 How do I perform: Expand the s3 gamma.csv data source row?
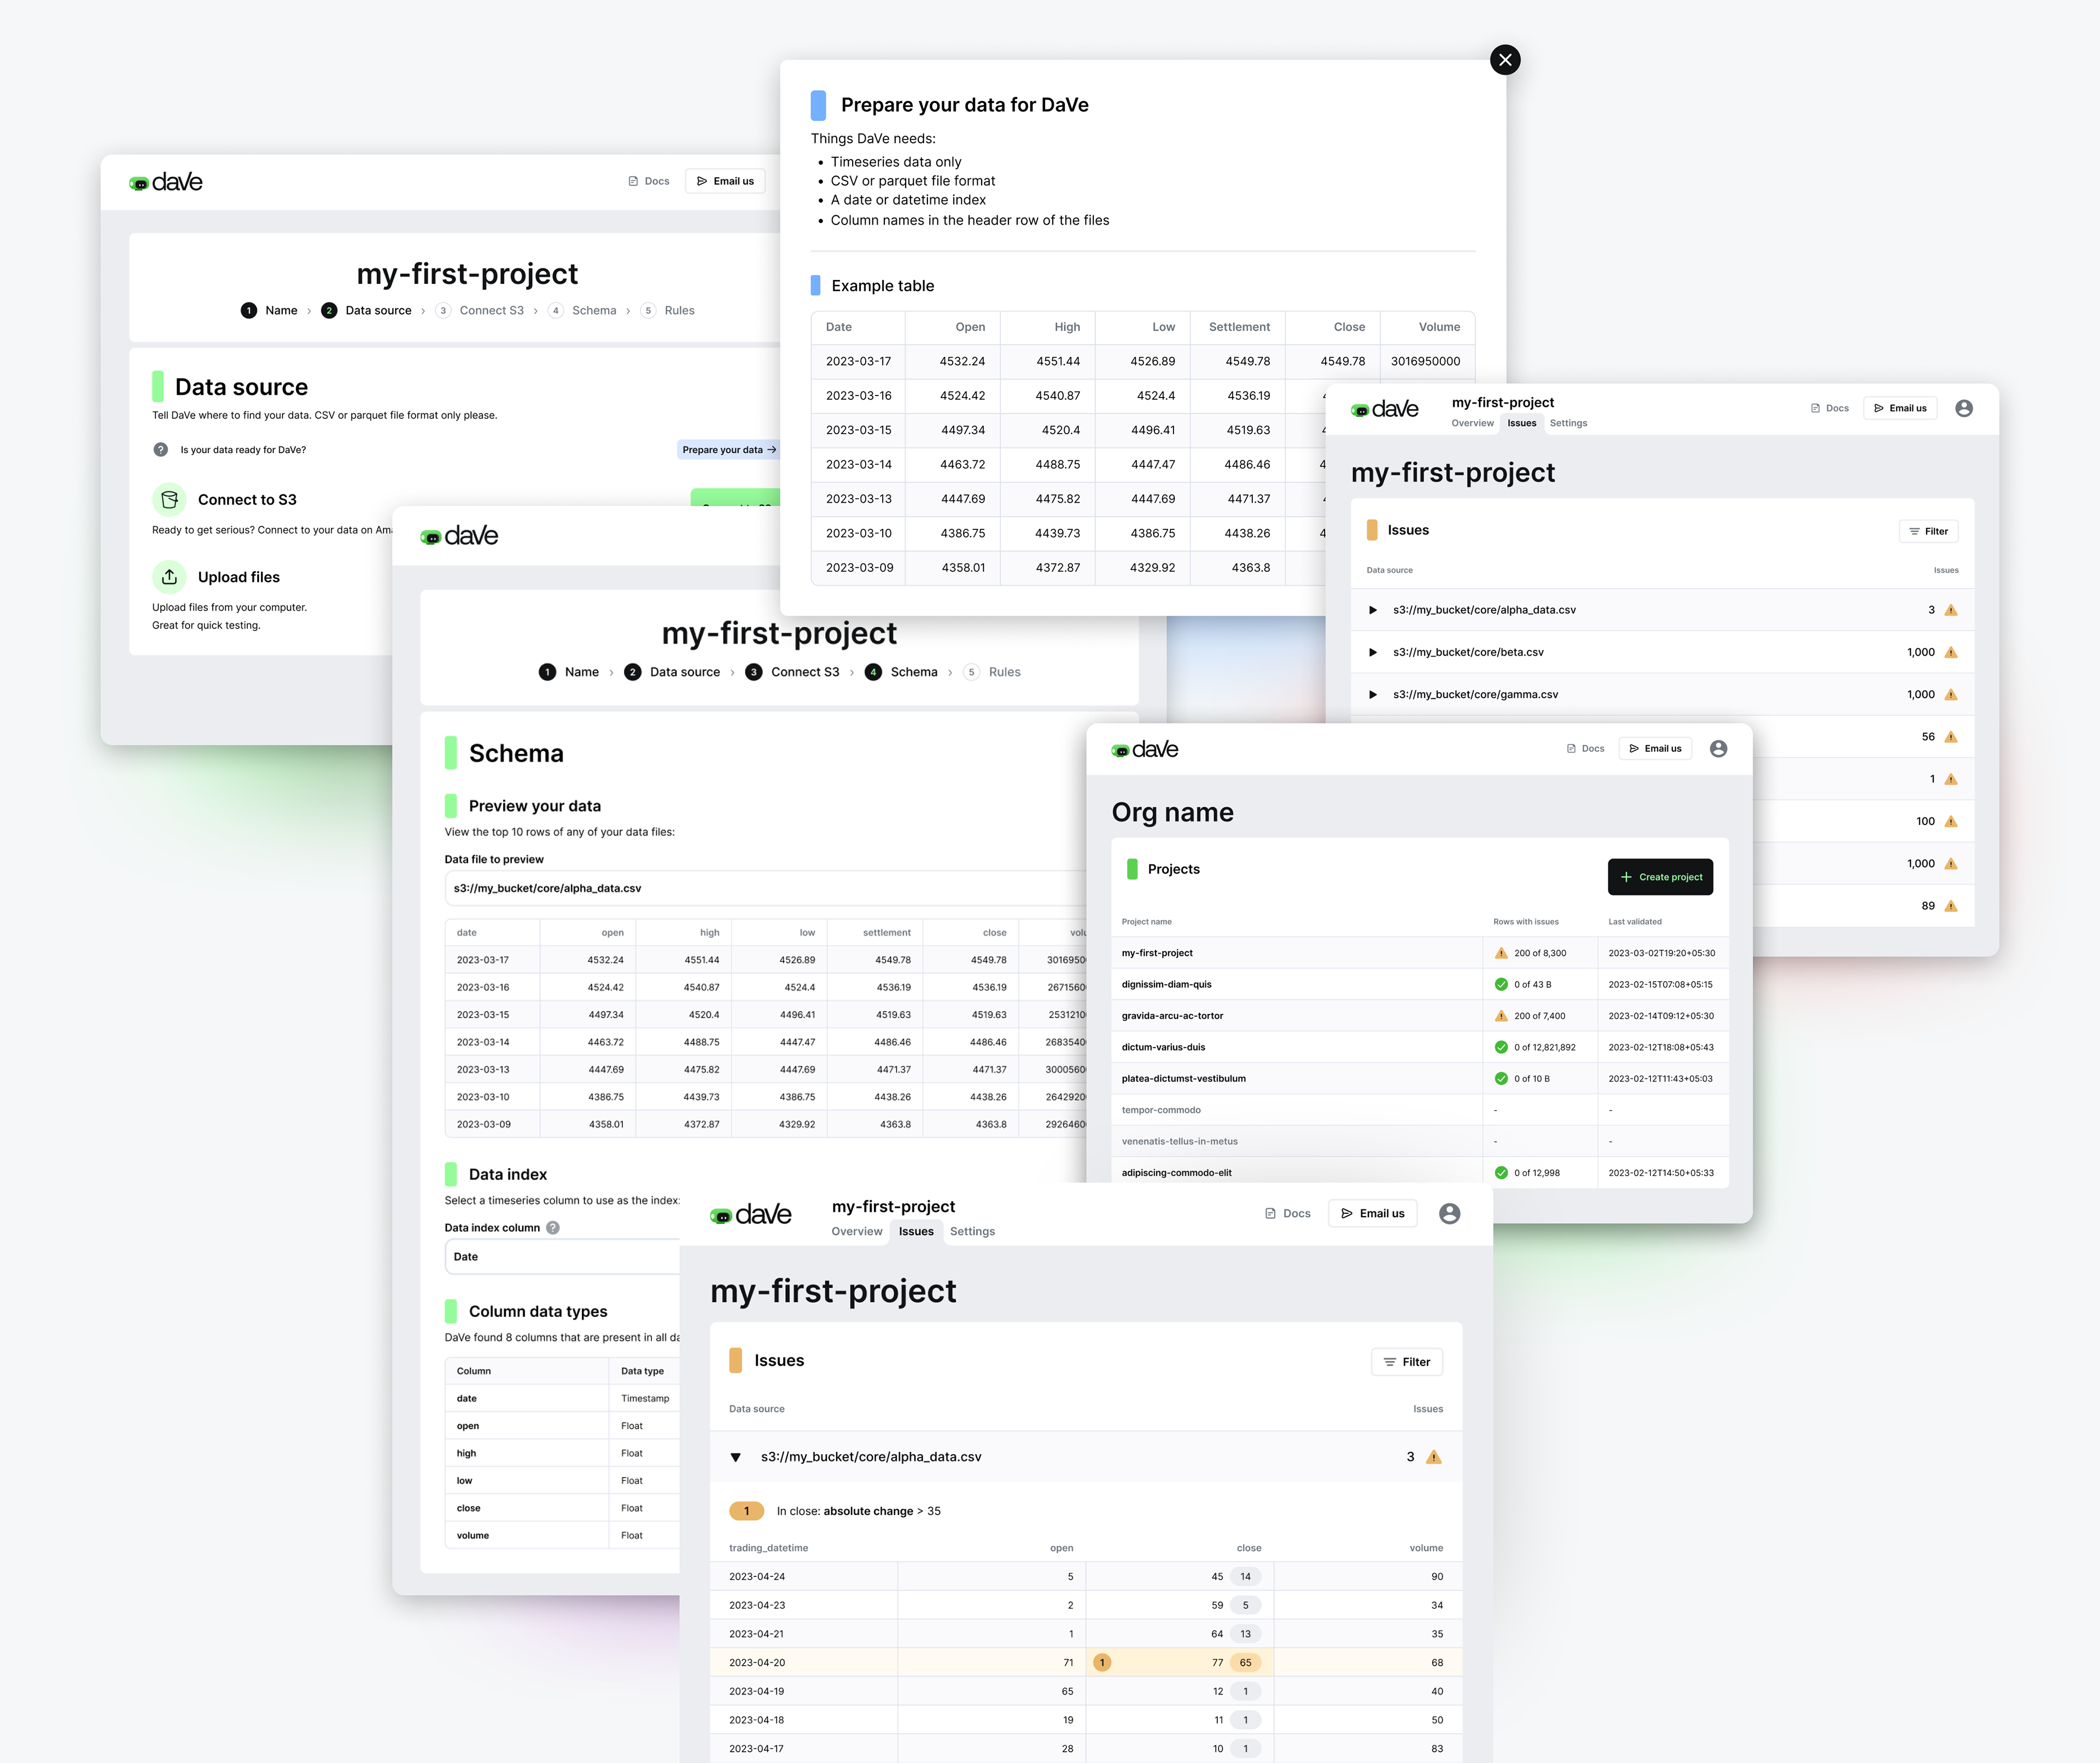pyautogui.click(x=1373, y=694)
